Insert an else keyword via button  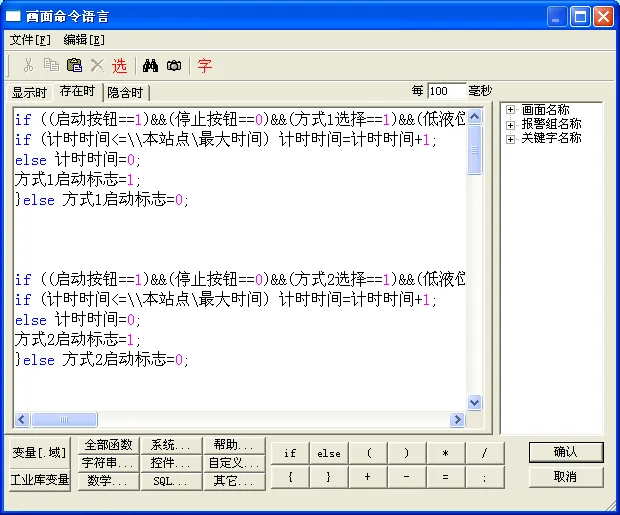(x=329, y=453)
